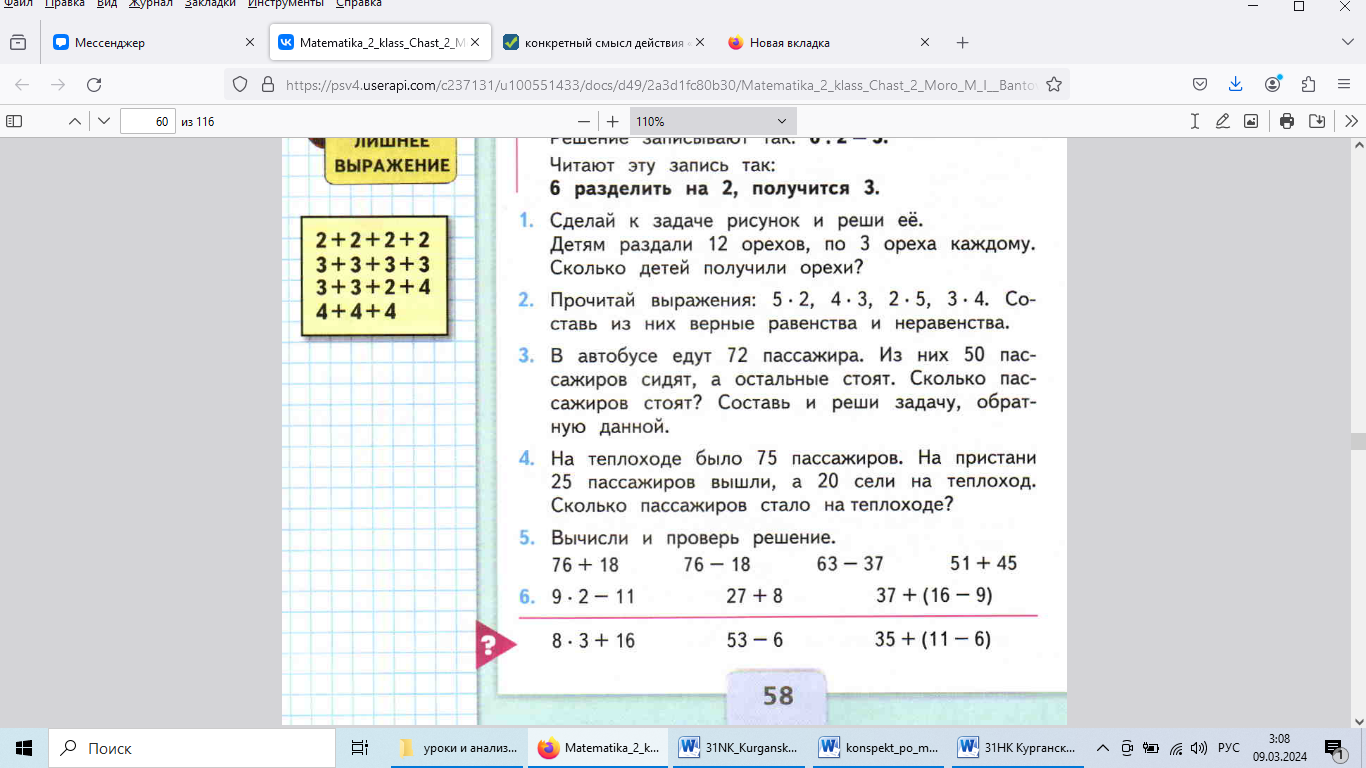The height and width of the screenshot is (768, 1366).
Task: Open network Wi-Fi settings in tray
Action: click(x=1176, y=747)
